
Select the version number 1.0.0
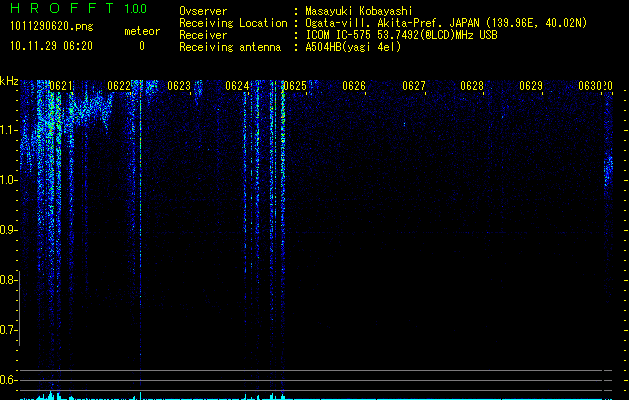[136, 8]
